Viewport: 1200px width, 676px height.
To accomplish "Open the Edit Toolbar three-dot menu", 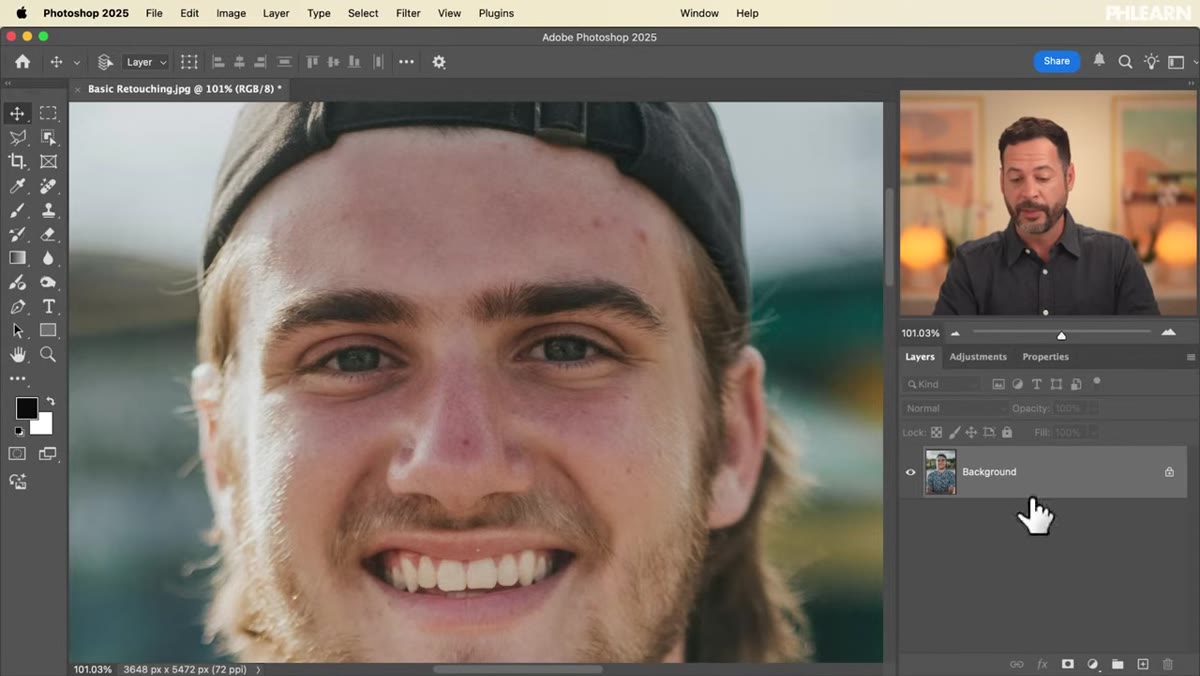I will tap(17, 379).
